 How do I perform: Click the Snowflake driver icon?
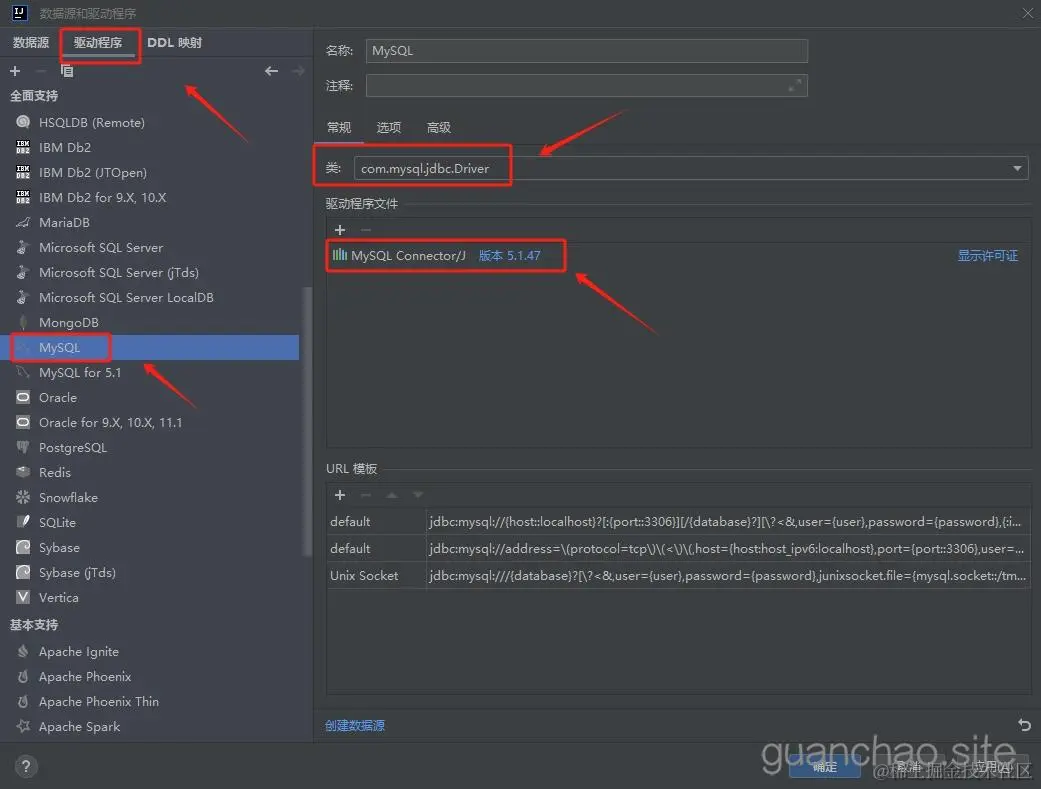(x=23, y=497)
